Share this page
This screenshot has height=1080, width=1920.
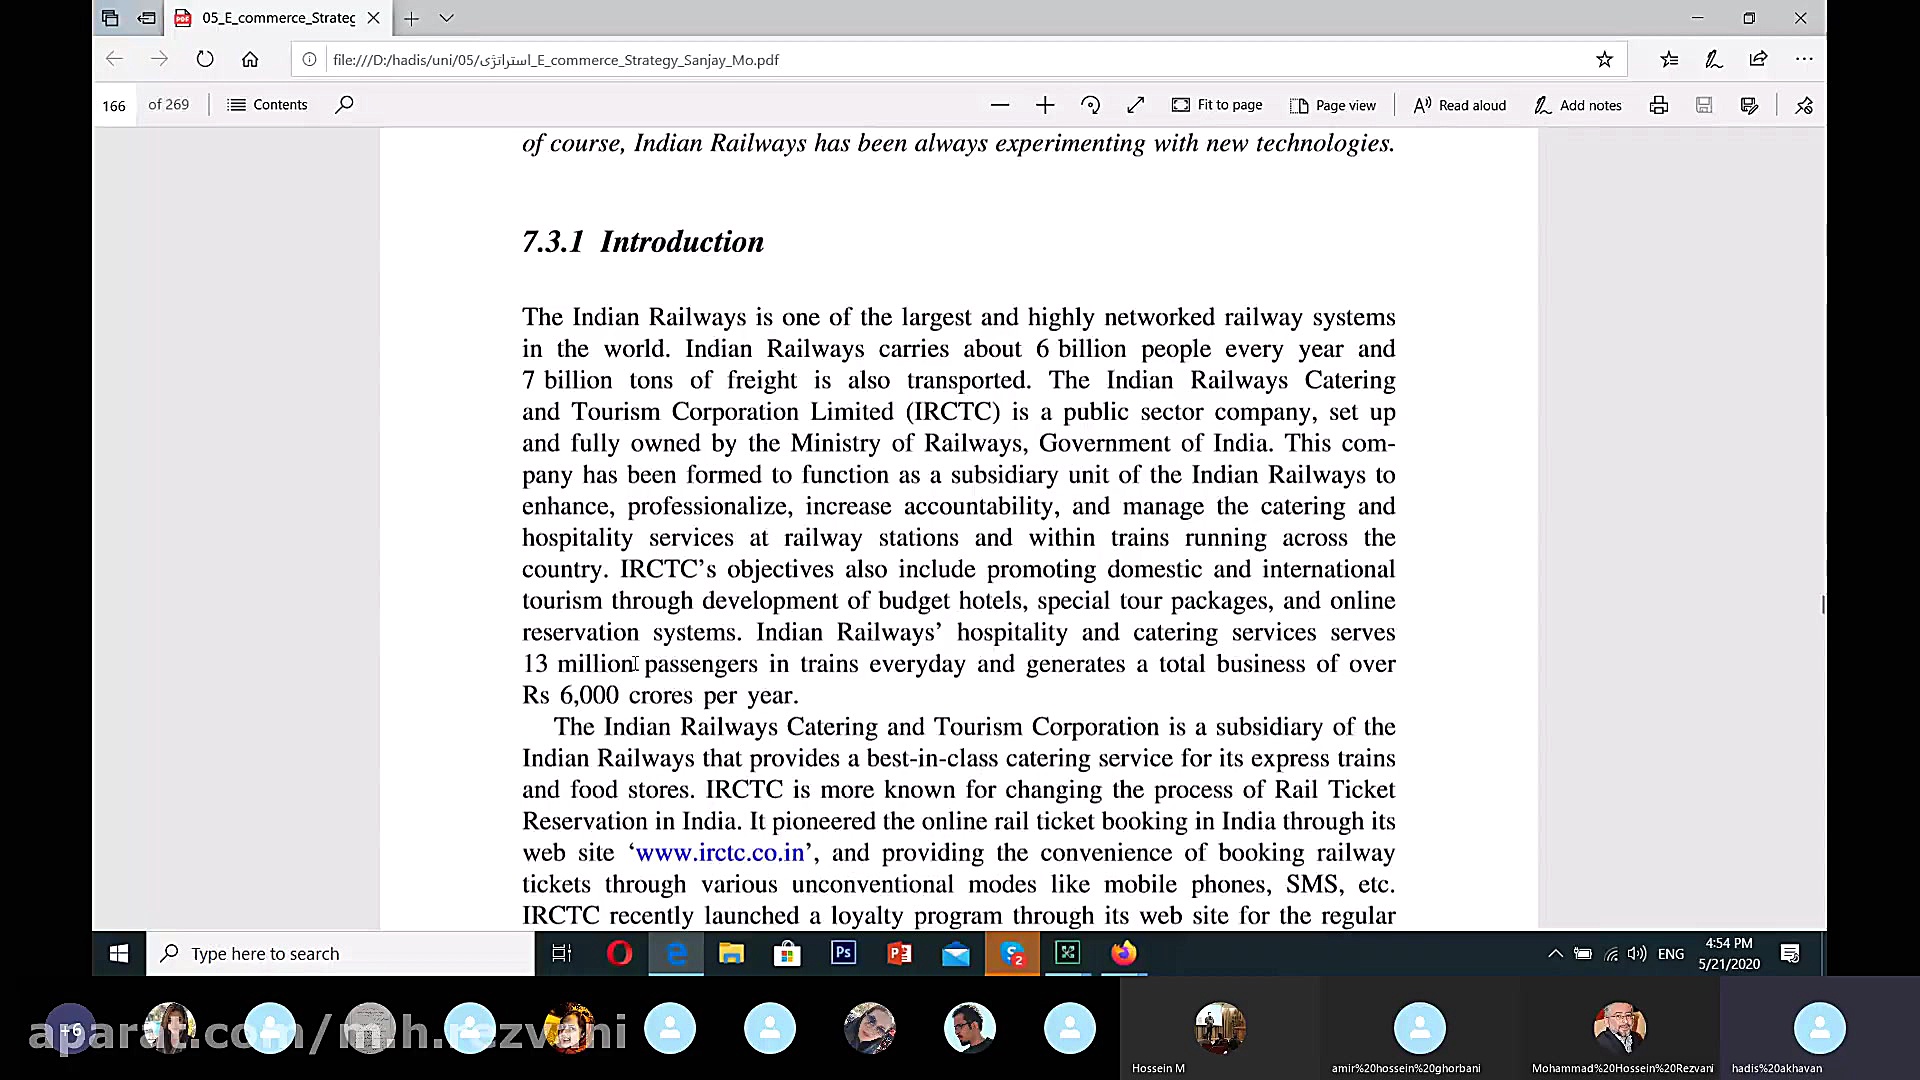point(1759,59)
